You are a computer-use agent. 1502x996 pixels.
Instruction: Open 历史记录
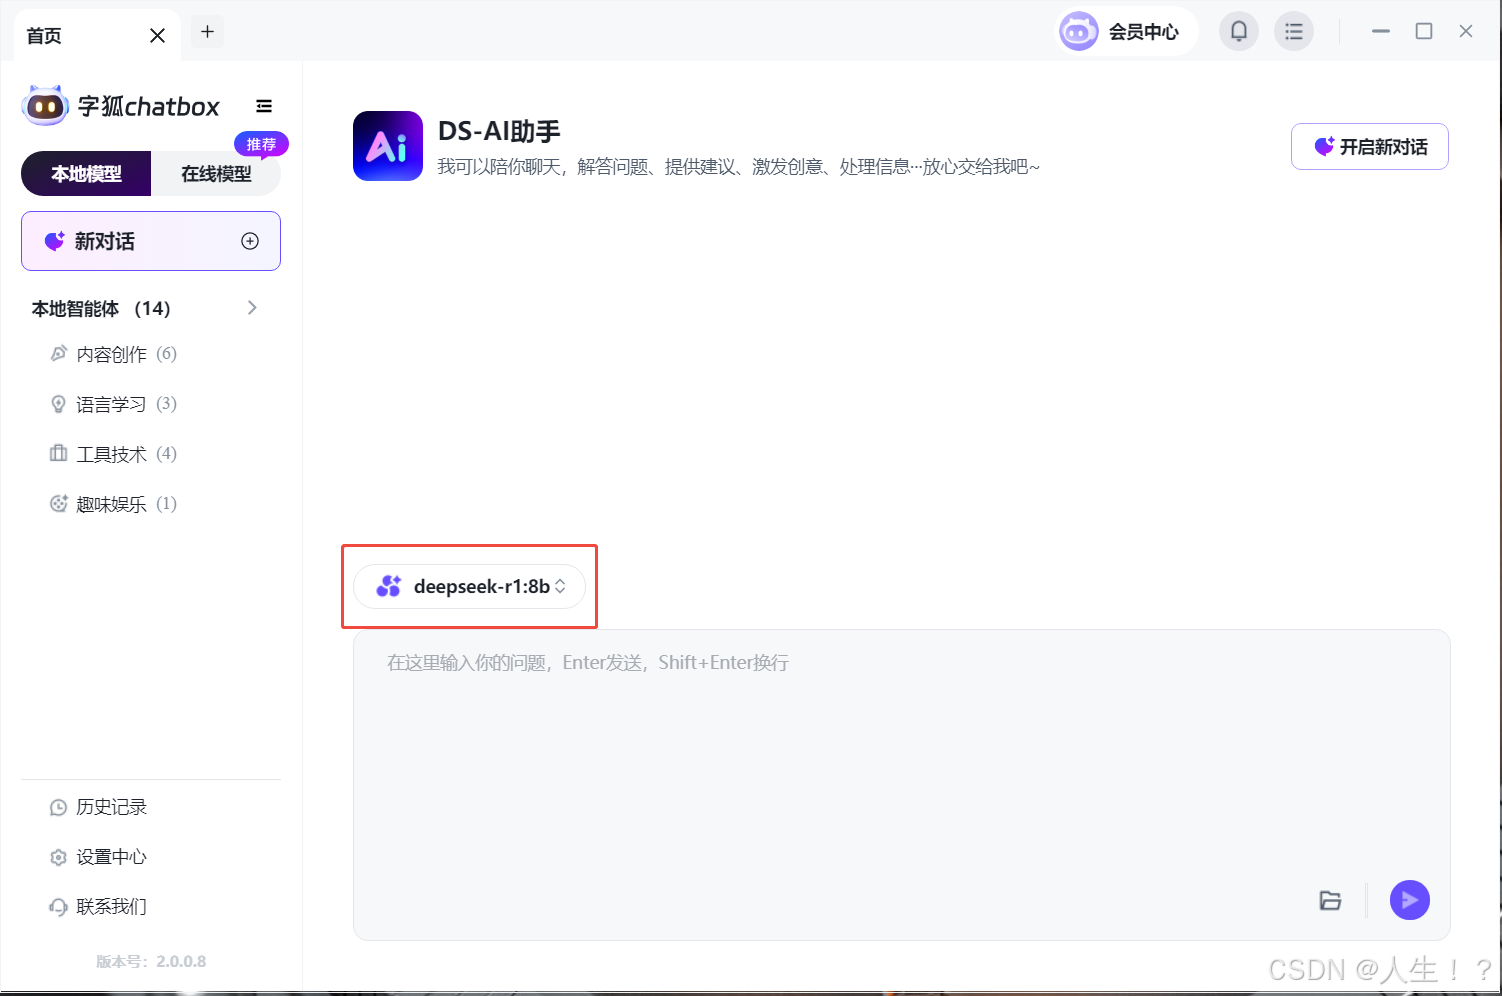tap(99, 807)
